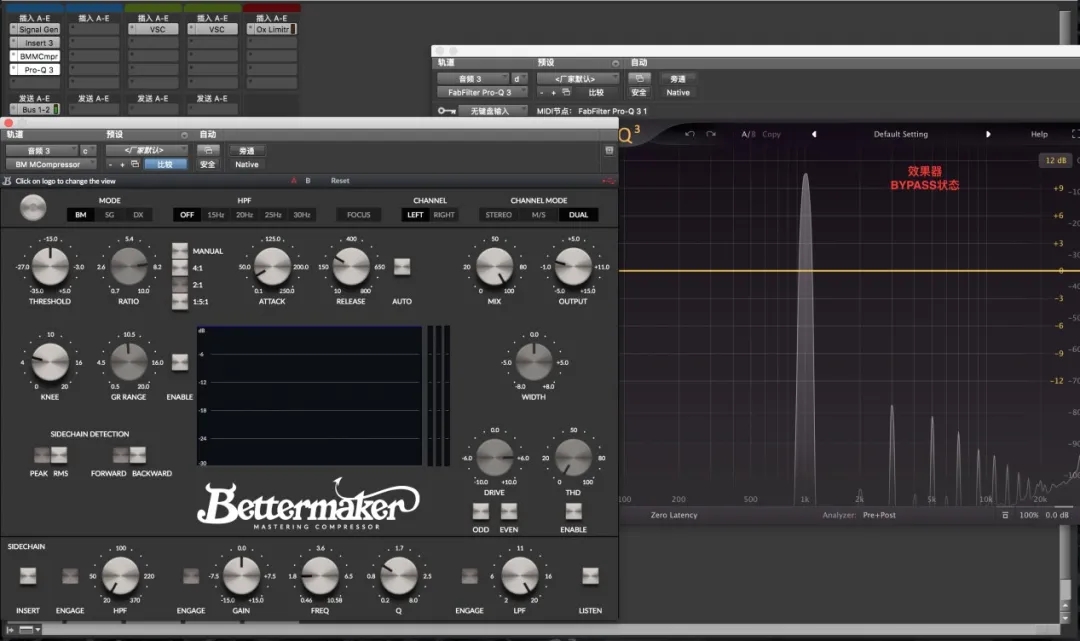Image resolution: width=1080 pixels, height=641 pixels.
Task: Open Pro-Q factory default preset dropdown
Action: [x=577, y=78]
